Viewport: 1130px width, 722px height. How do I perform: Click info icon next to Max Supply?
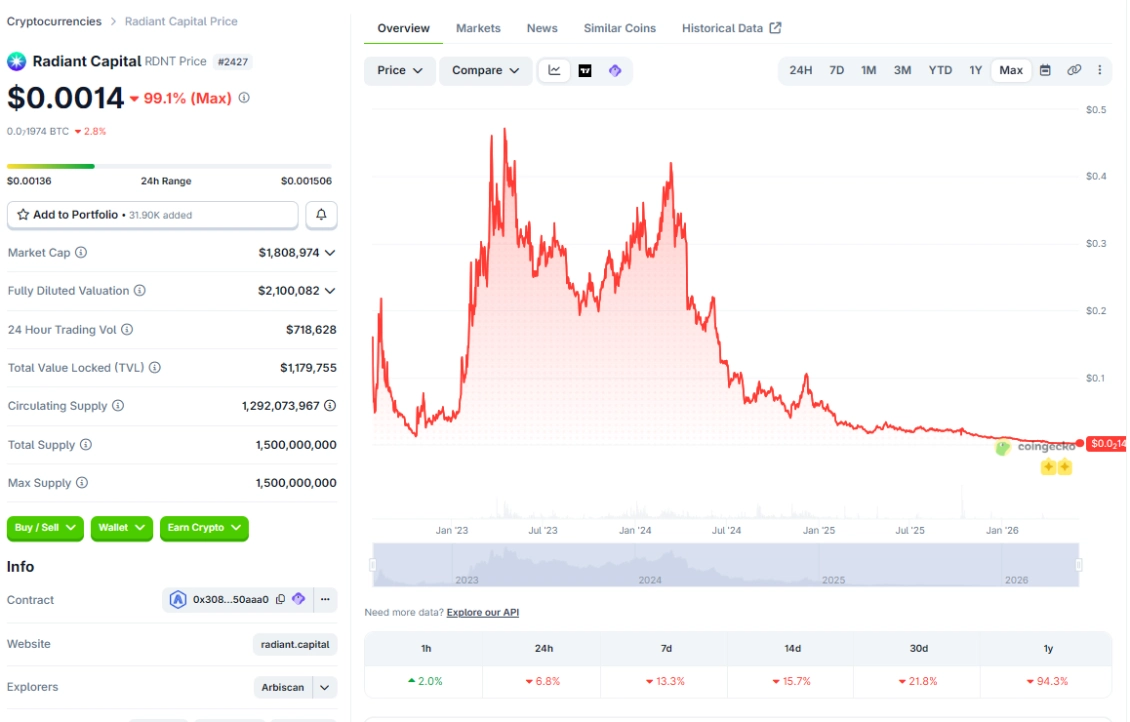(82, 483)
